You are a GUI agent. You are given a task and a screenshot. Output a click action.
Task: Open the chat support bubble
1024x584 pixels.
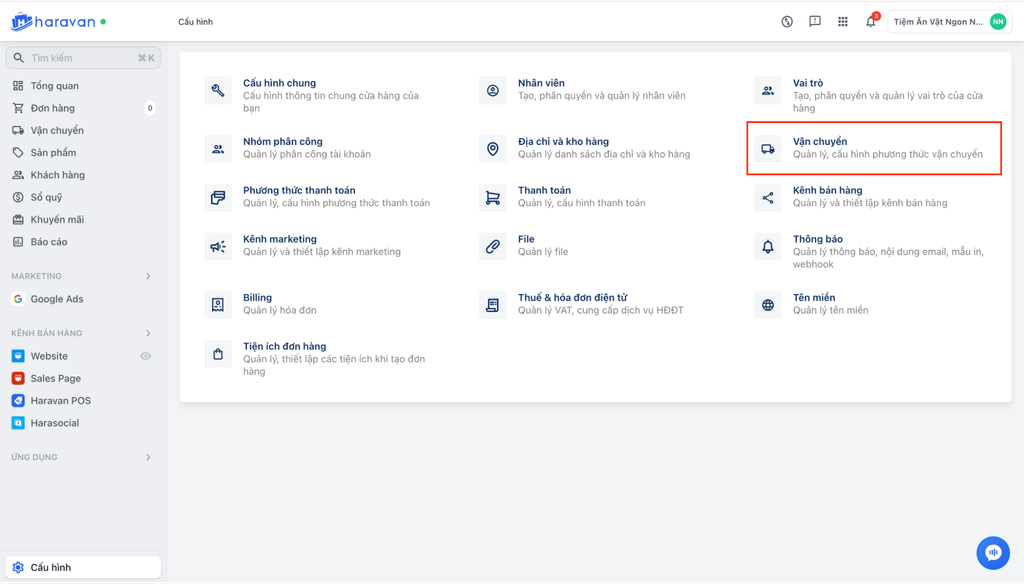click(x=993, y=552)
